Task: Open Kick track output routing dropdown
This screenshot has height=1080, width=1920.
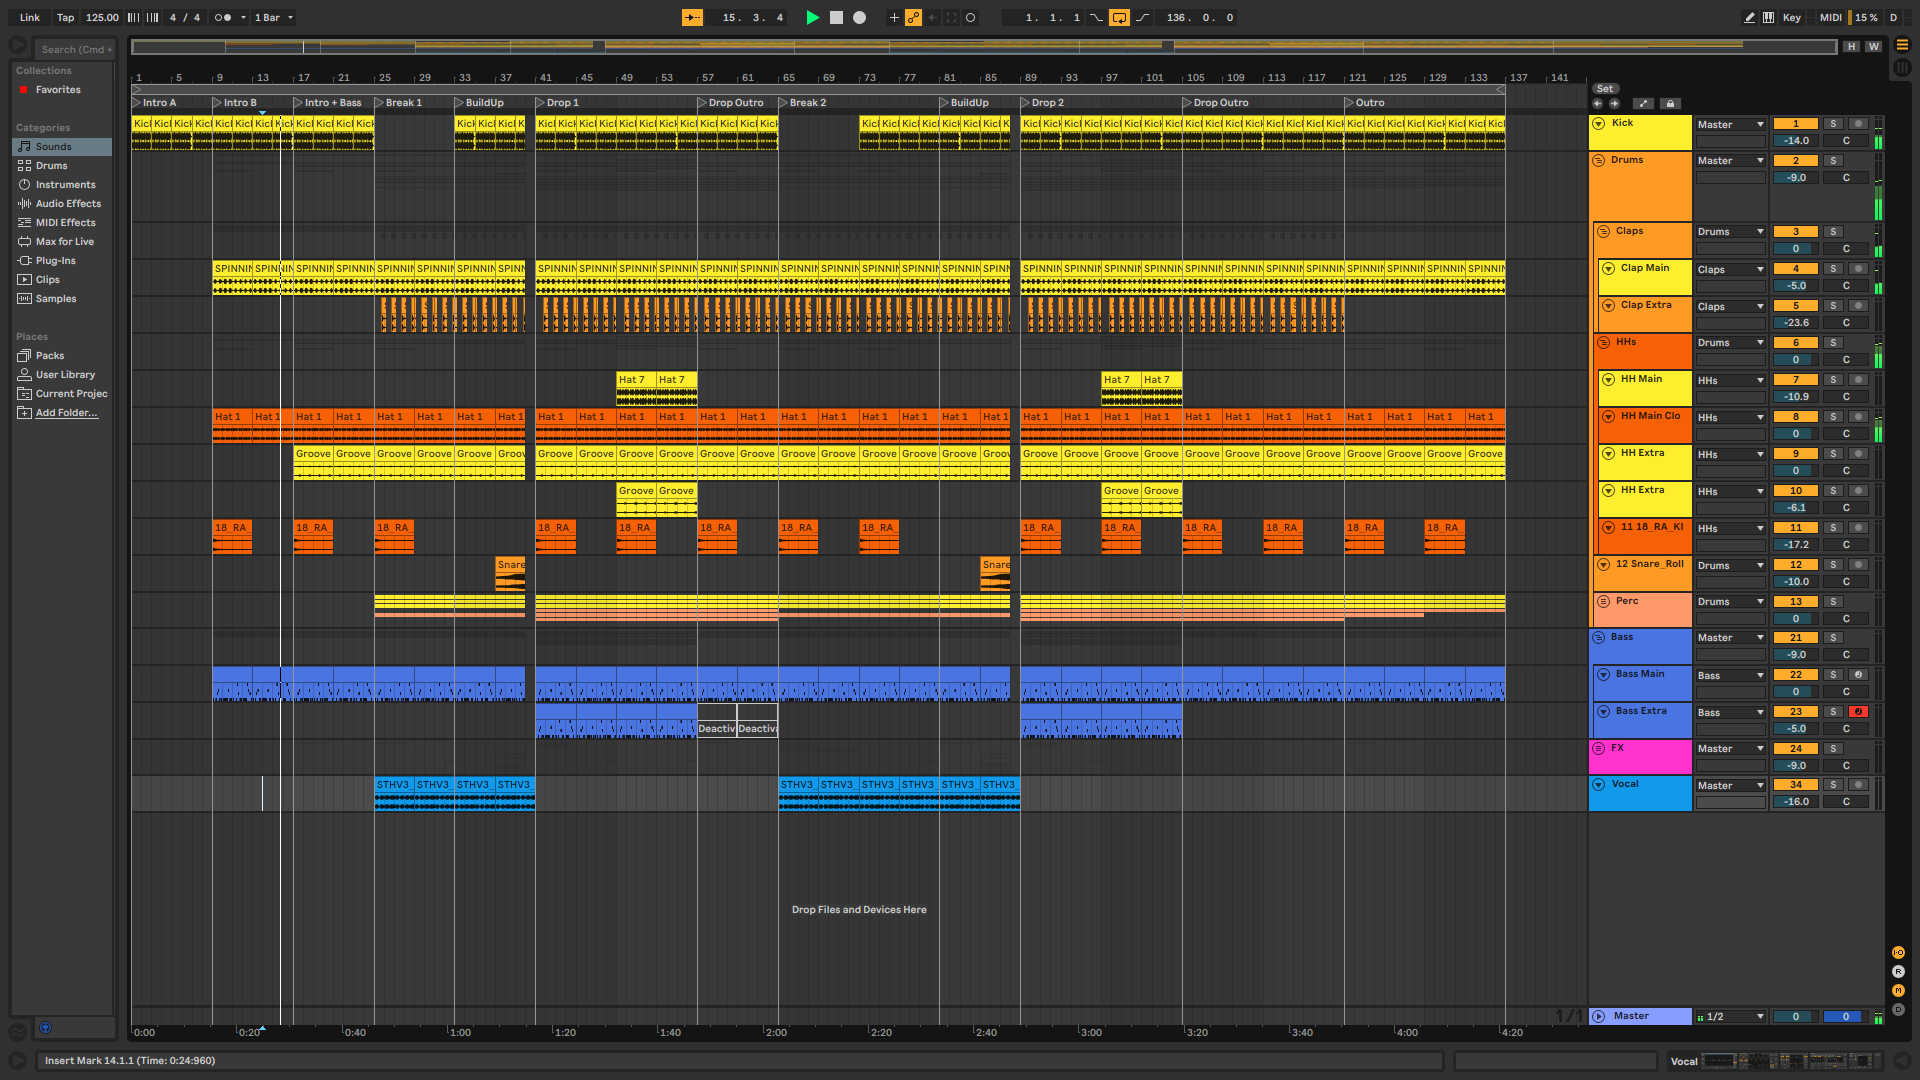Action: [1730, 124]
